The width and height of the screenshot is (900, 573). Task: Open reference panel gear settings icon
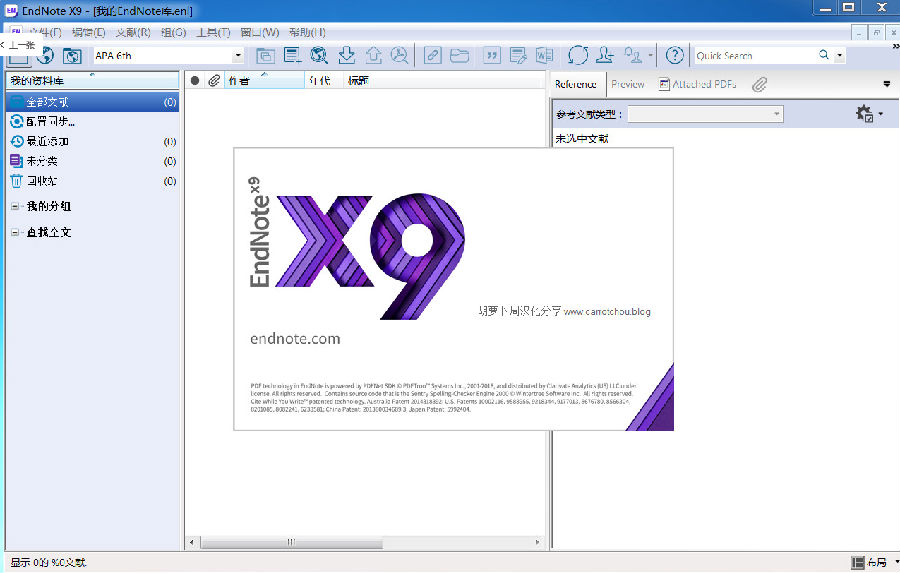coord(864,114)
